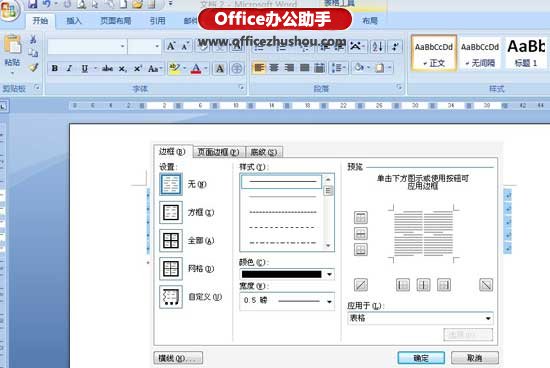Click the Justify alignment icon

[304, 67]
